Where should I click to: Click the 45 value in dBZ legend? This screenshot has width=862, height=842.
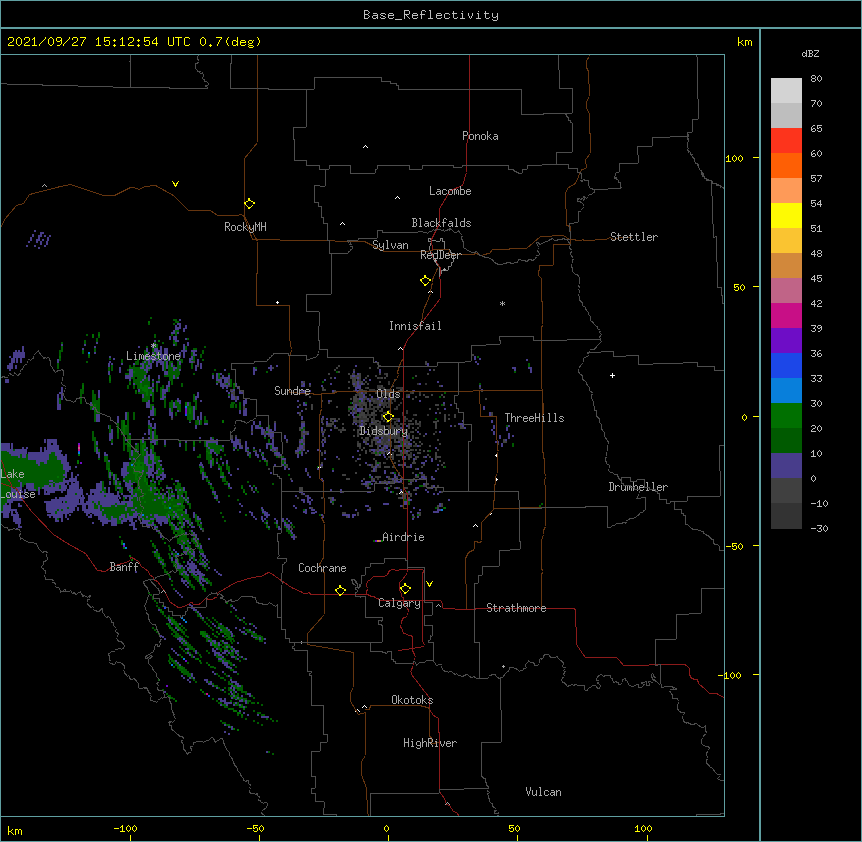(816, 278)
